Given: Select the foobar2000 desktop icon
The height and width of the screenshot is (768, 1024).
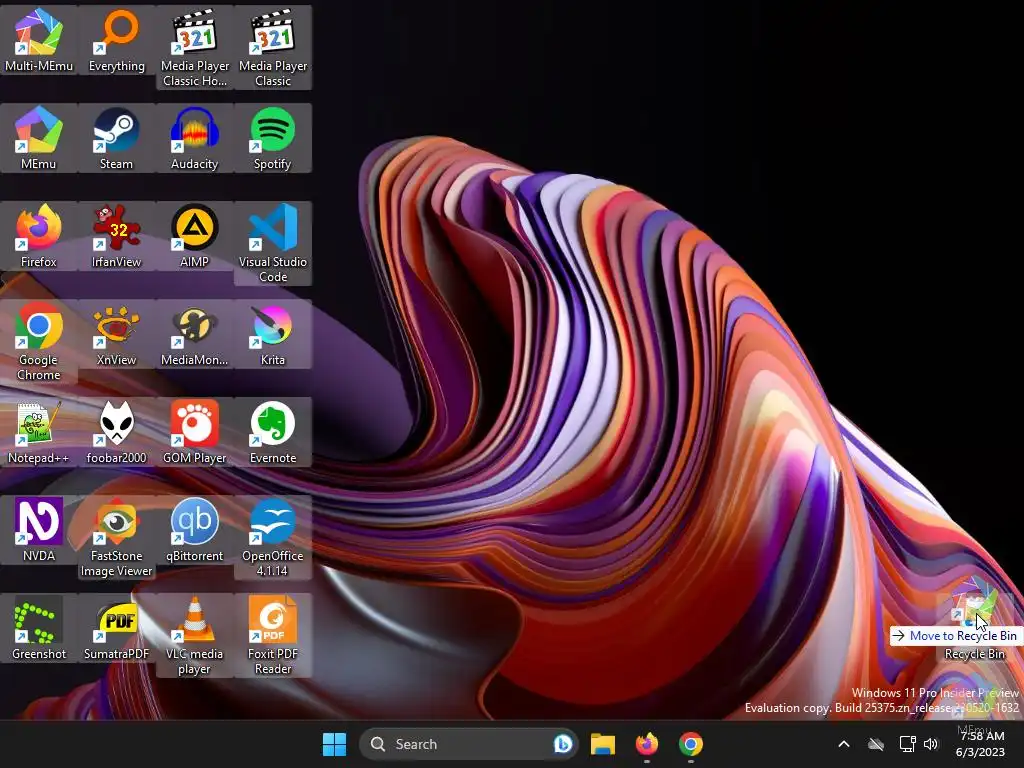Looking at the screenshot, I should pos(116,432).
